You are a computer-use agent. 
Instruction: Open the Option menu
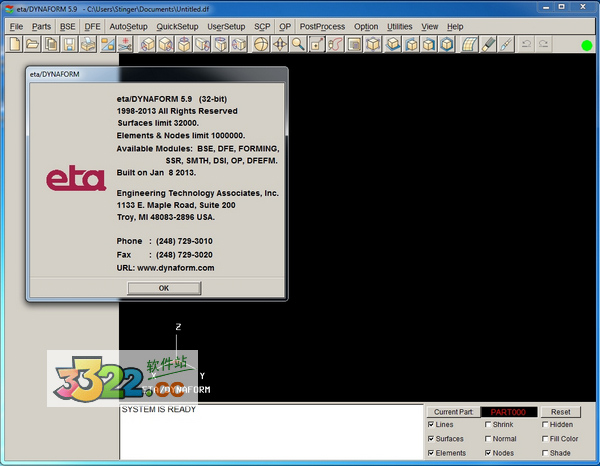click(366, 27)
